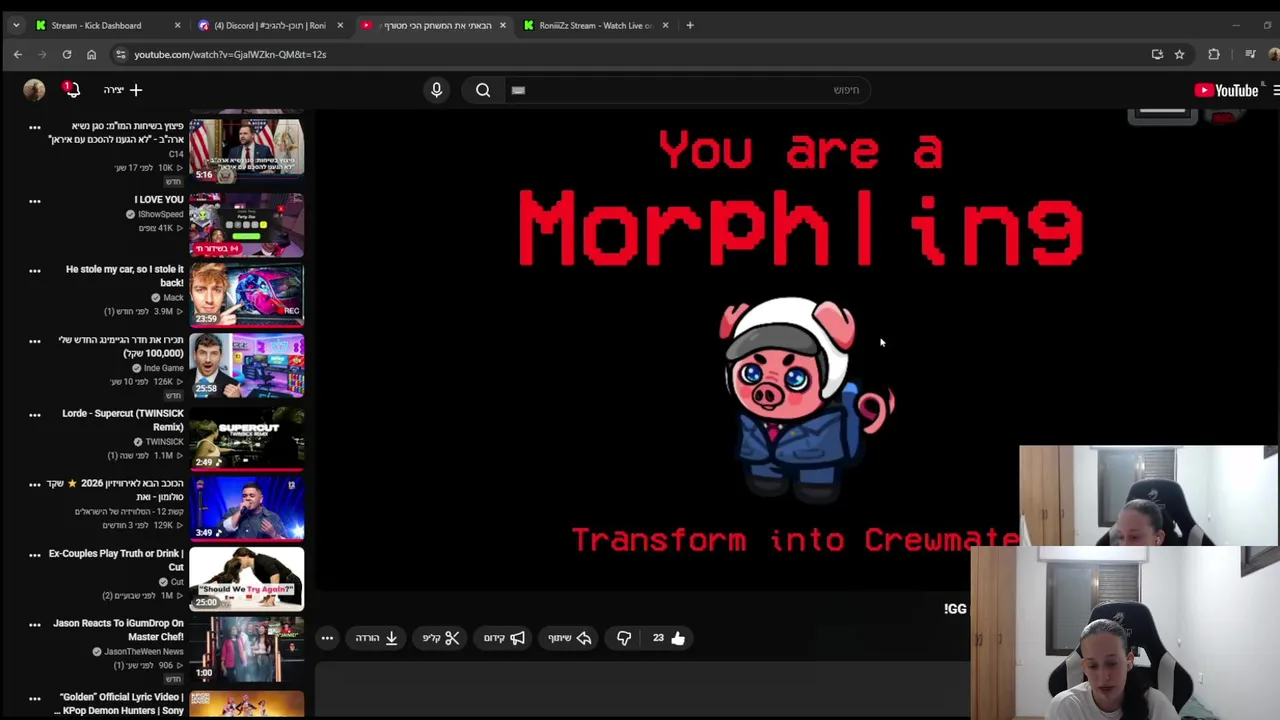Open the 5:16 news video thumbnail

[x=246, y=151]
